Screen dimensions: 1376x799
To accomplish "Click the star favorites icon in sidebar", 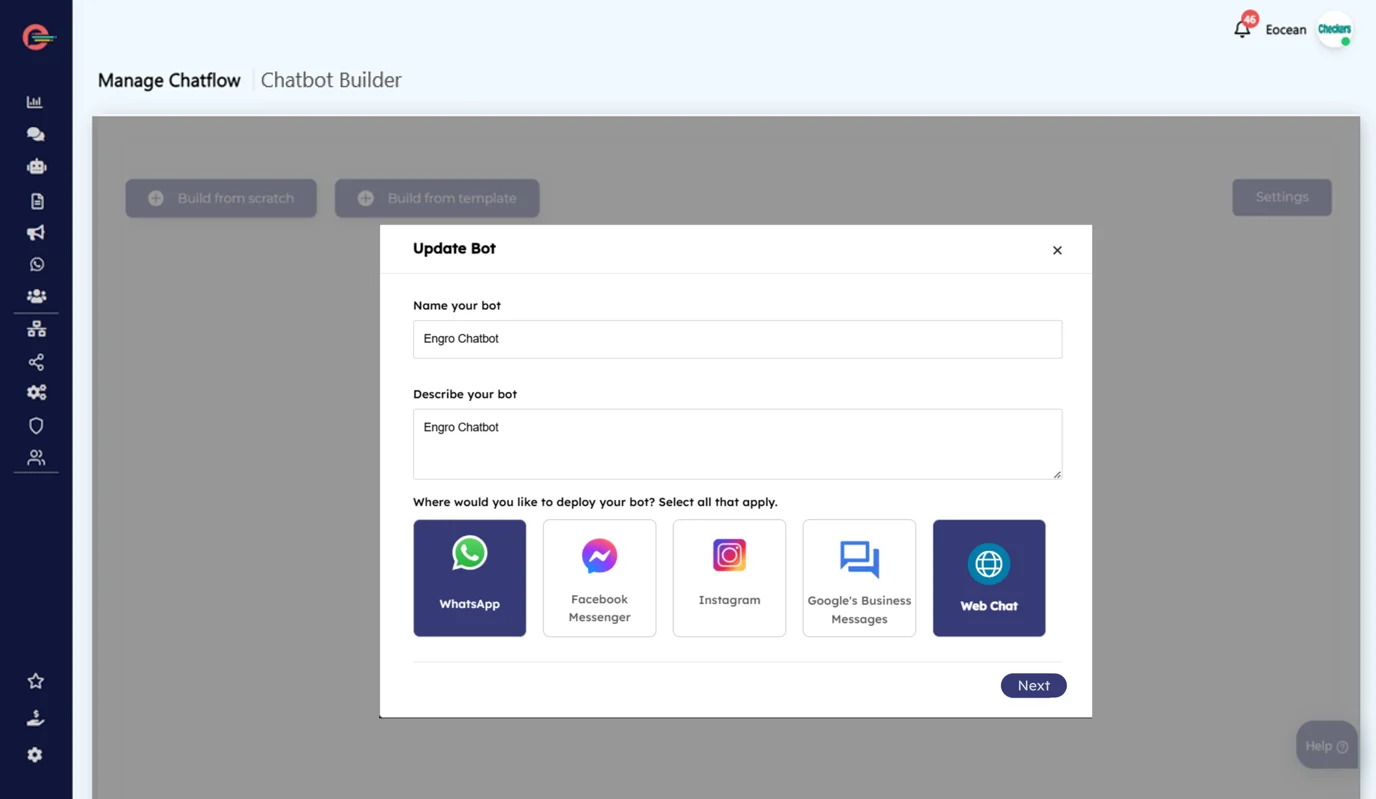I will click(36, 681).
